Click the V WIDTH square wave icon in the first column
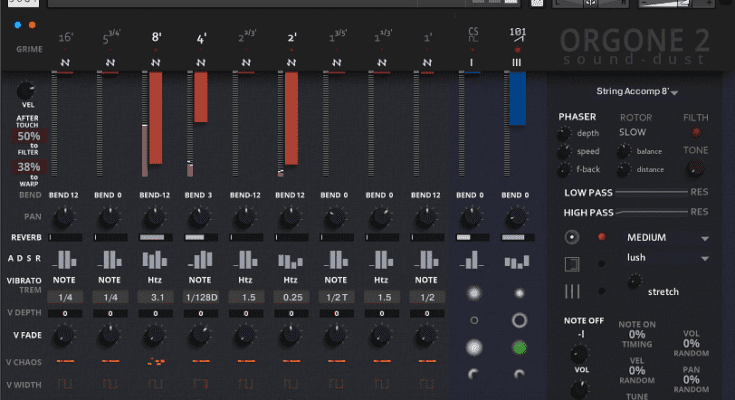This screenshot has width=735, height=400. [65, 382]
